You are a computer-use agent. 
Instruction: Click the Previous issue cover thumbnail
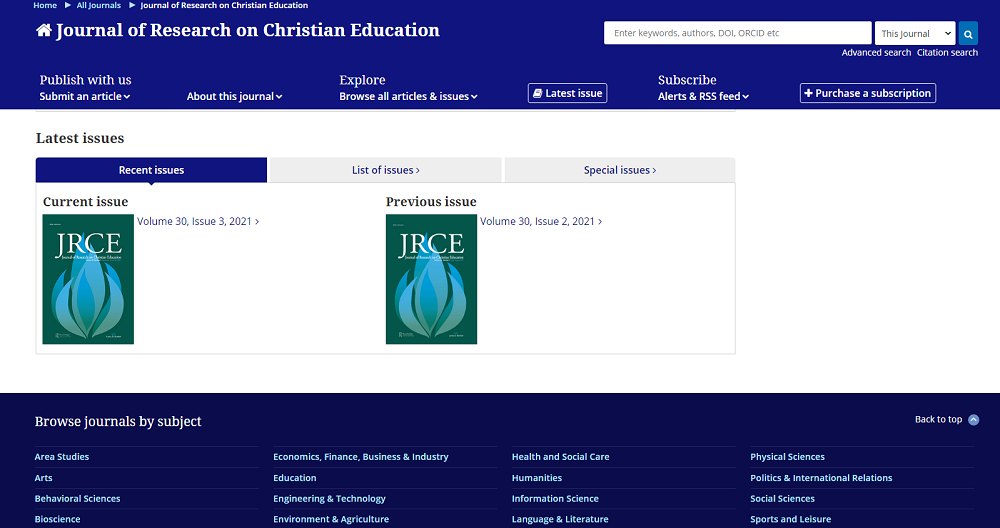(x=431, y=279)
